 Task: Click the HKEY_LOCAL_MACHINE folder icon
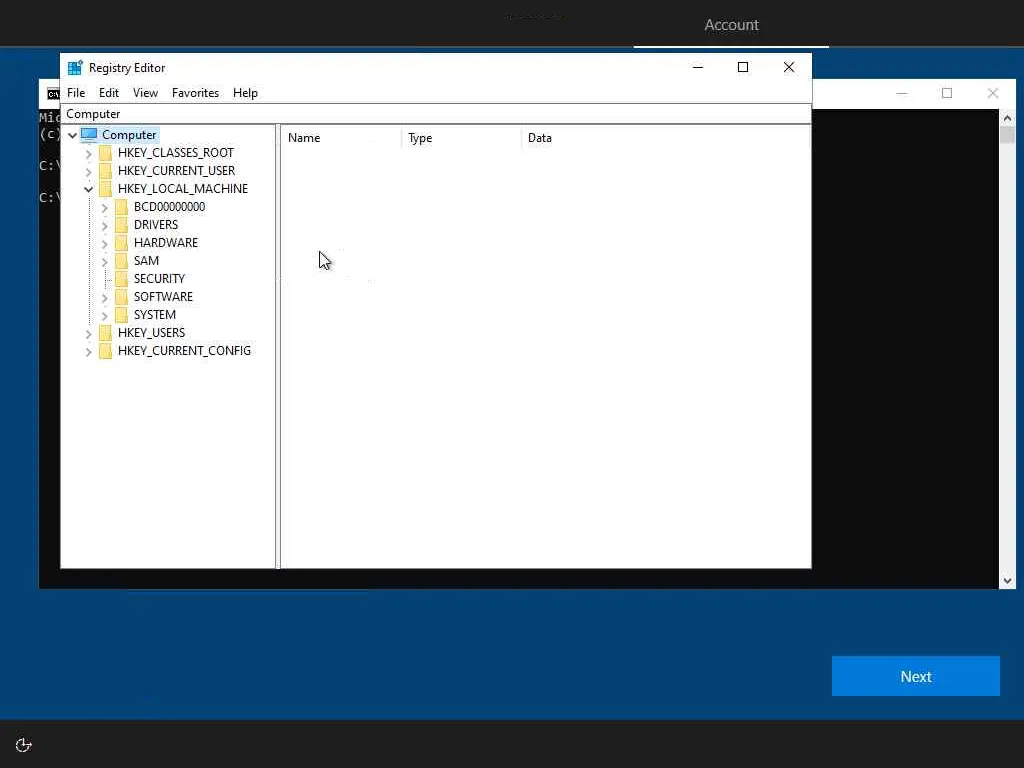[105, 189]
